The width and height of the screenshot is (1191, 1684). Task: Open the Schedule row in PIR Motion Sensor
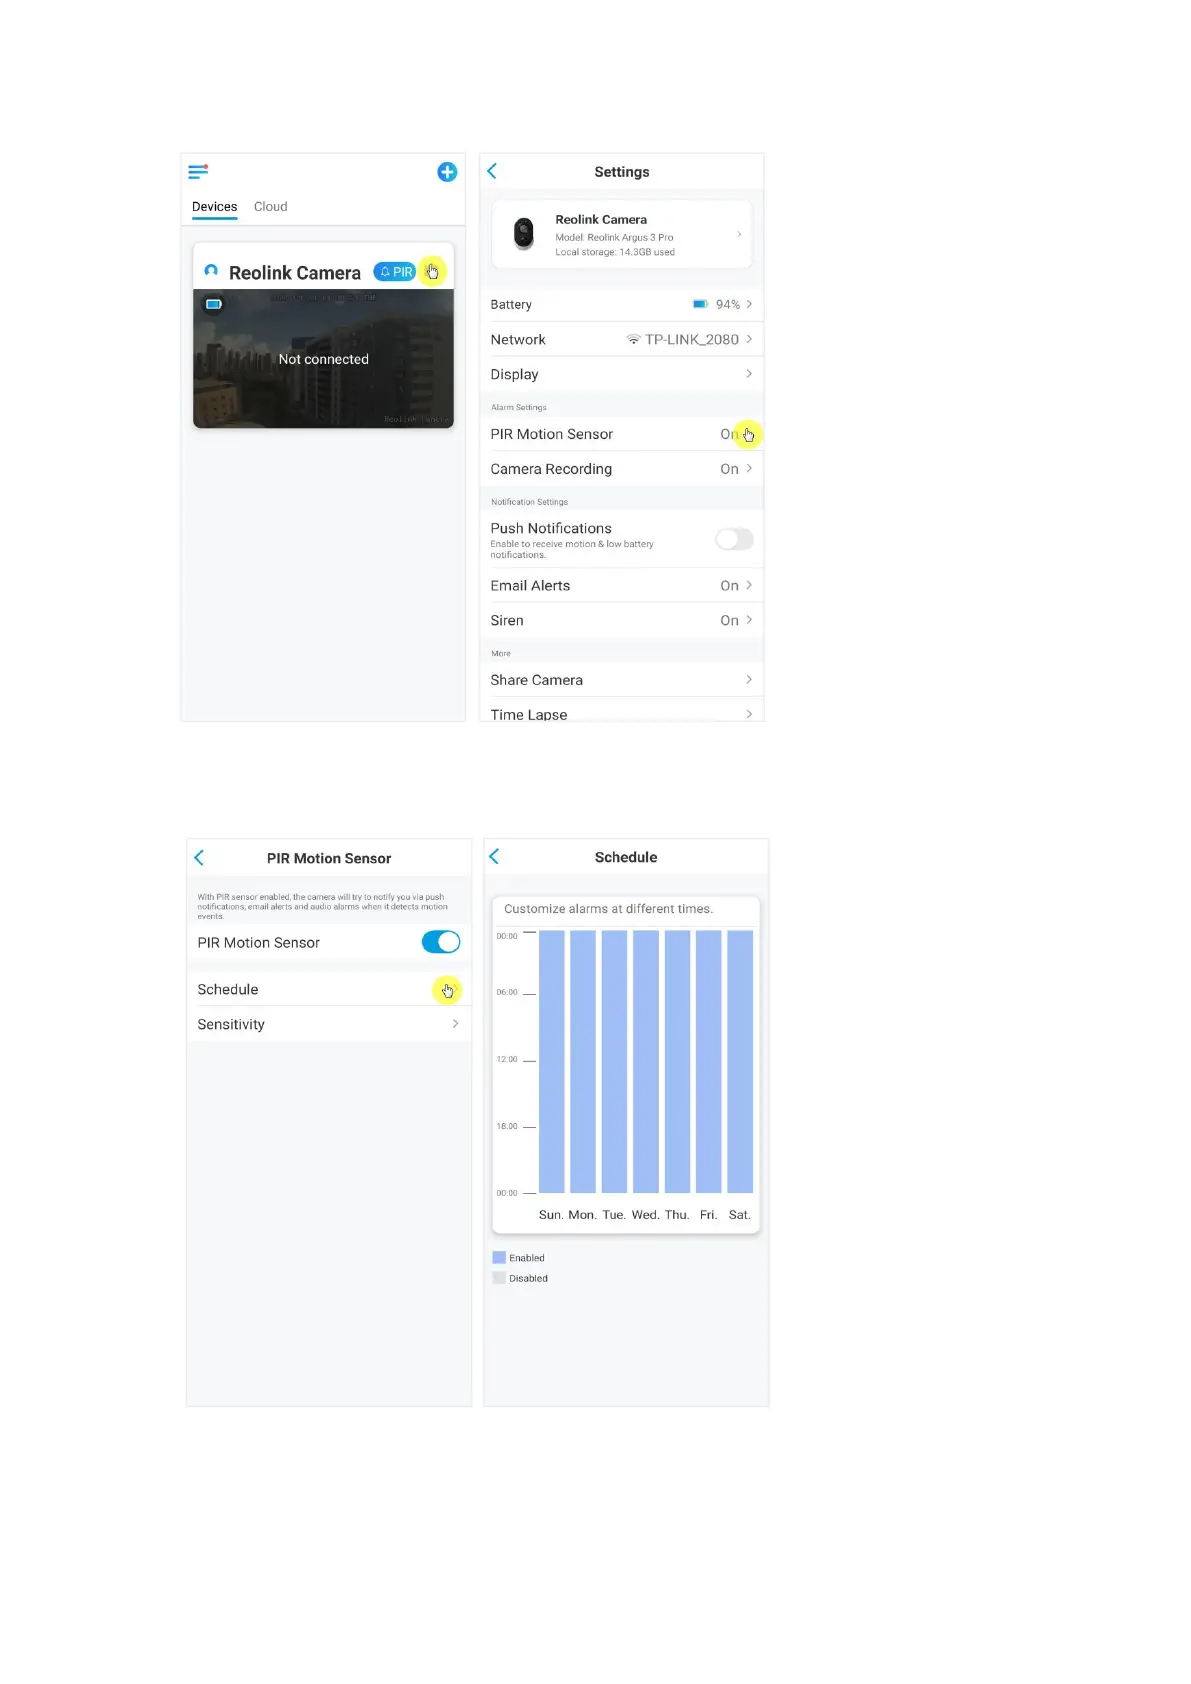click(x=328, y=989)
